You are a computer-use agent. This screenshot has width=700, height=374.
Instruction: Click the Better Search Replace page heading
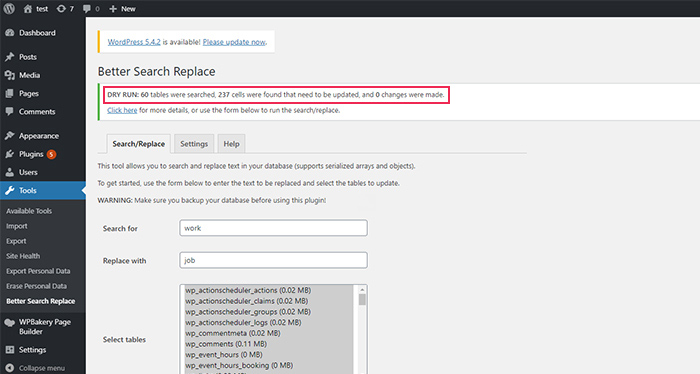tap(156, 71)
